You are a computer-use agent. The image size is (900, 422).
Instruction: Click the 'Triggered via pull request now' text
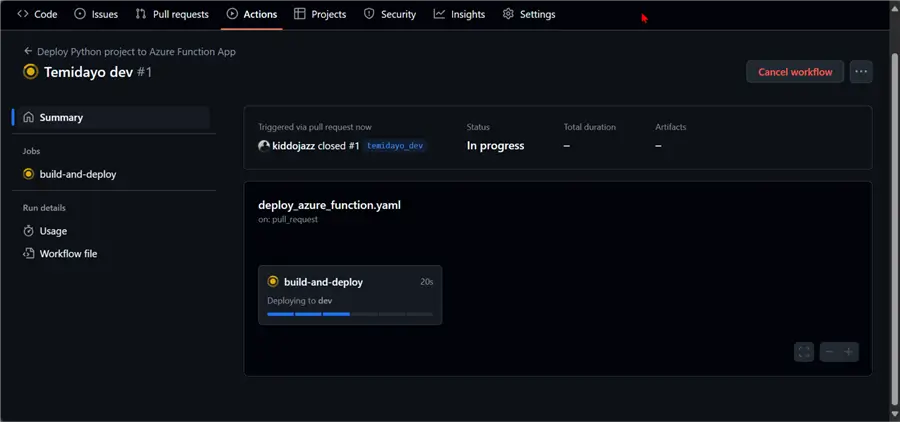pos(315,127)
